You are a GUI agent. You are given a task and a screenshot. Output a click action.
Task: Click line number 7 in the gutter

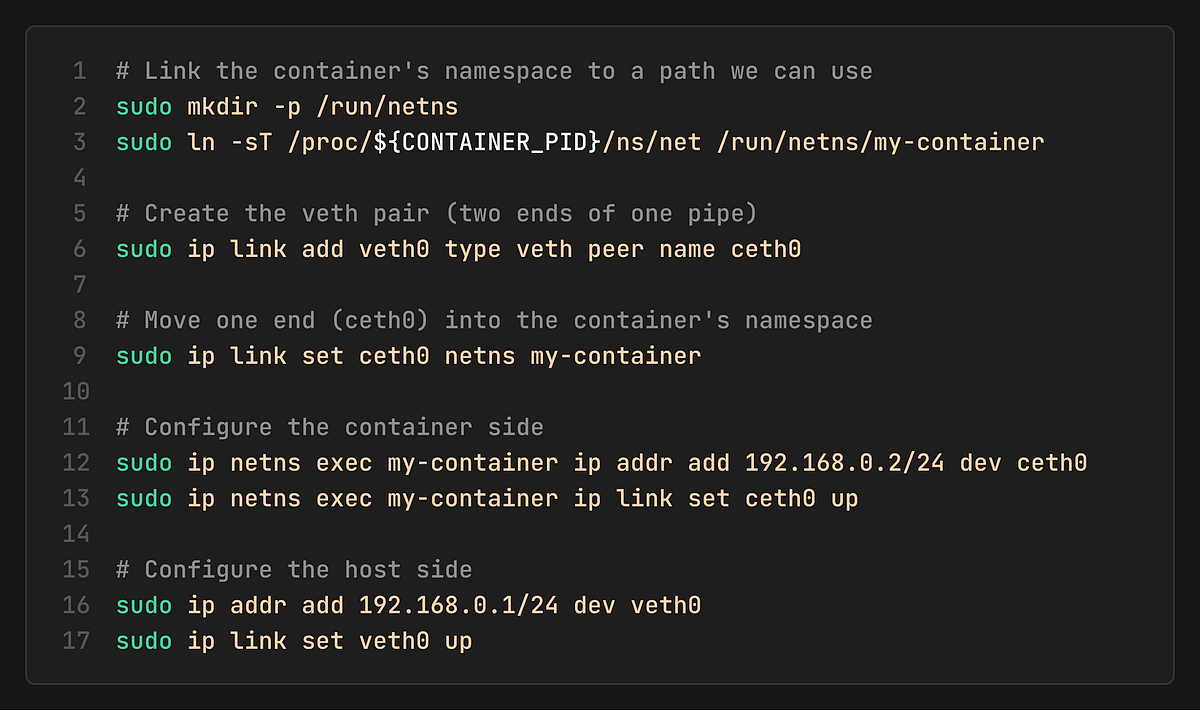(x=79, y=284)
